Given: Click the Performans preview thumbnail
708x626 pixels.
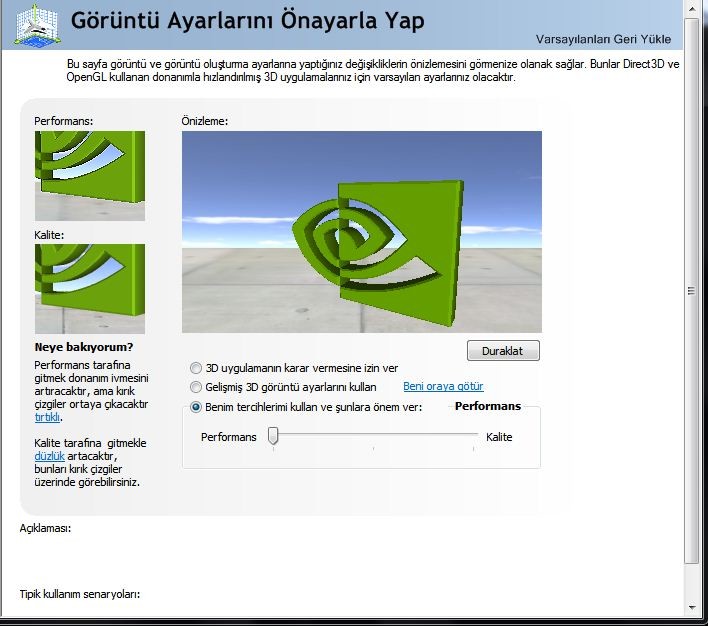Looking at the screenshot, I should [90, 176].
